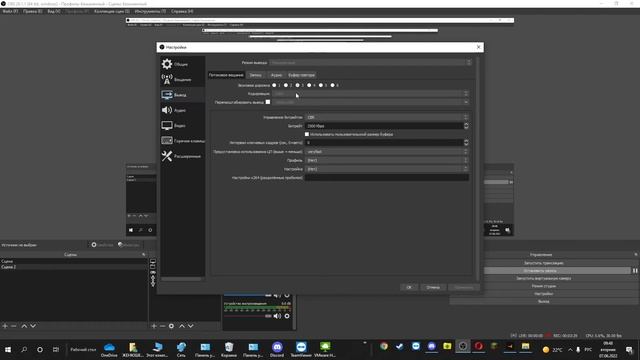The height and width of the screenshot is (360, 640).
Task: Remove the source with the minus icon
Action: pyautogui.click(x=162, y=326)
